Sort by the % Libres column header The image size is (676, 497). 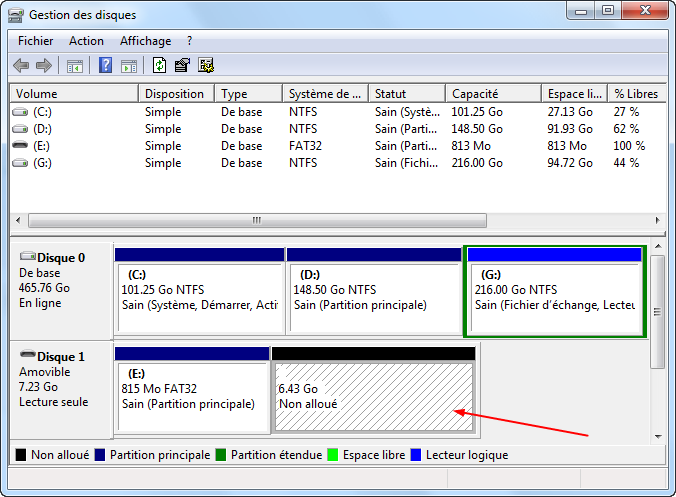click(x=637, y=94)
